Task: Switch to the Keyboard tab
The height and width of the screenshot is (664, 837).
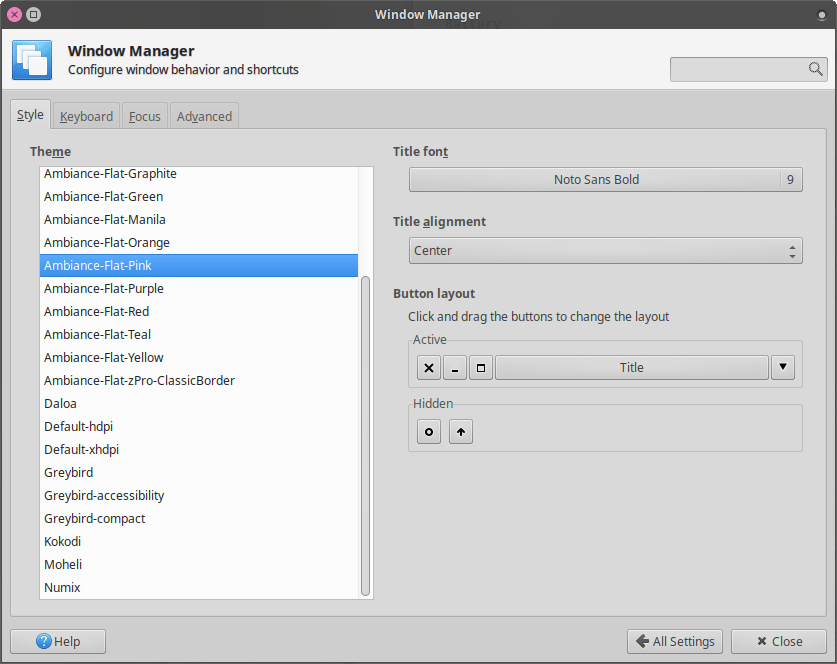Action: pos(86,116)
